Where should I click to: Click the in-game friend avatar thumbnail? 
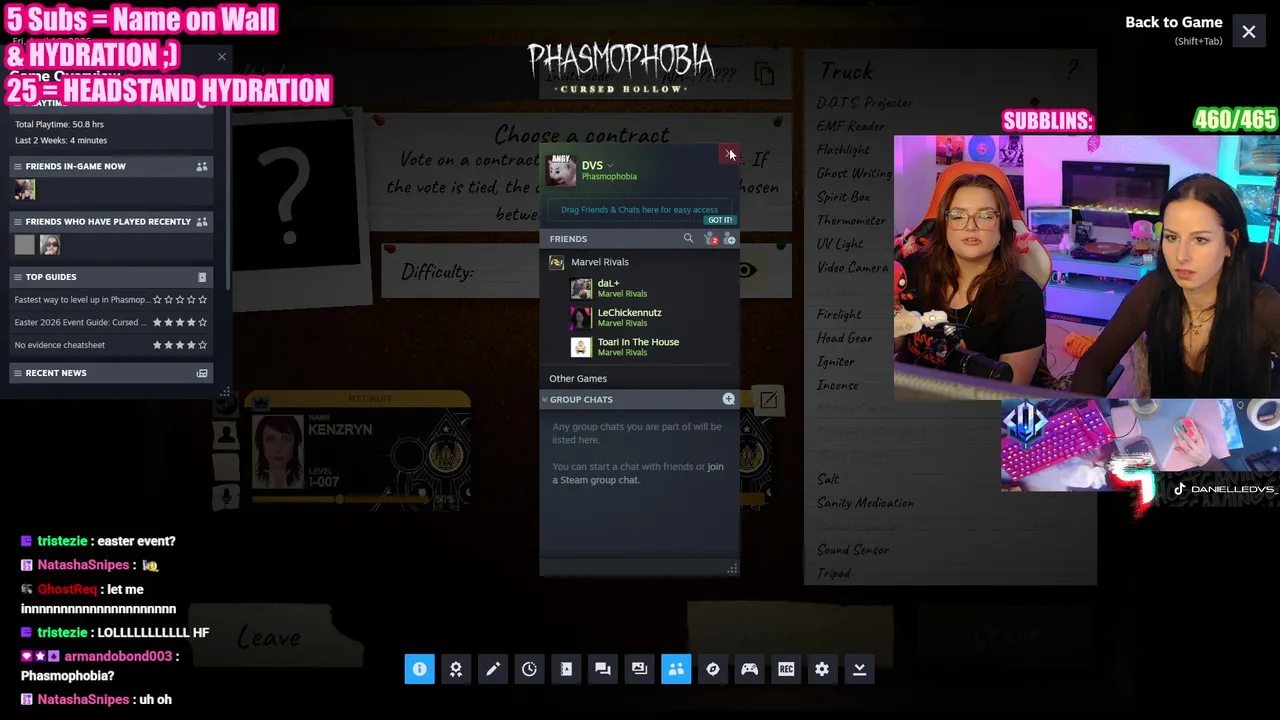click(25, 188)
